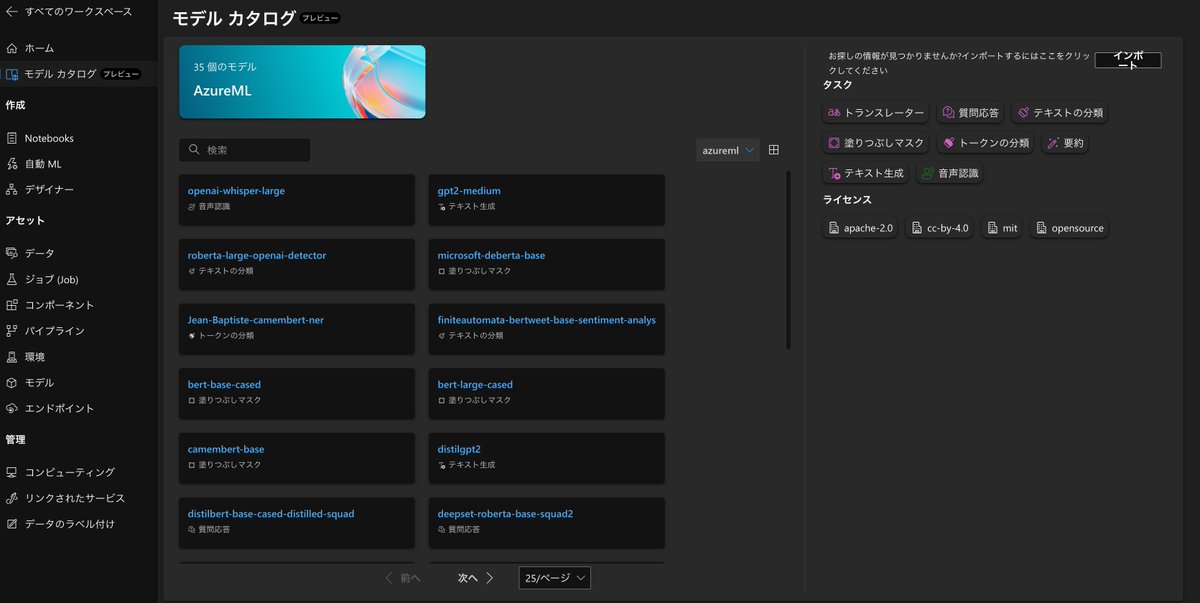Open microsoft-deberta-base model

[x=547, y=264]
